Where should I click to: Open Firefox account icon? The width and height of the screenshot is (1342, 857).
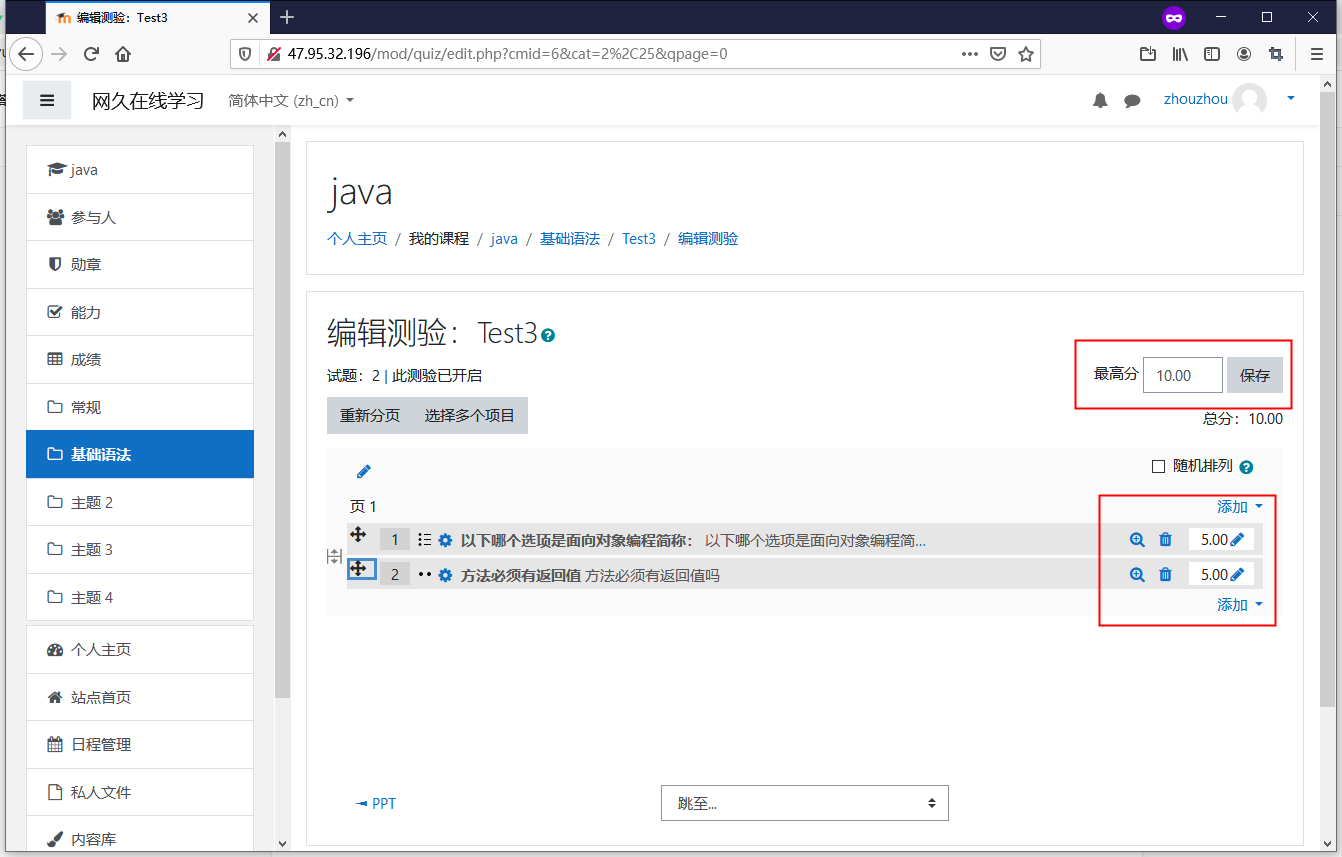(1244, 54)
